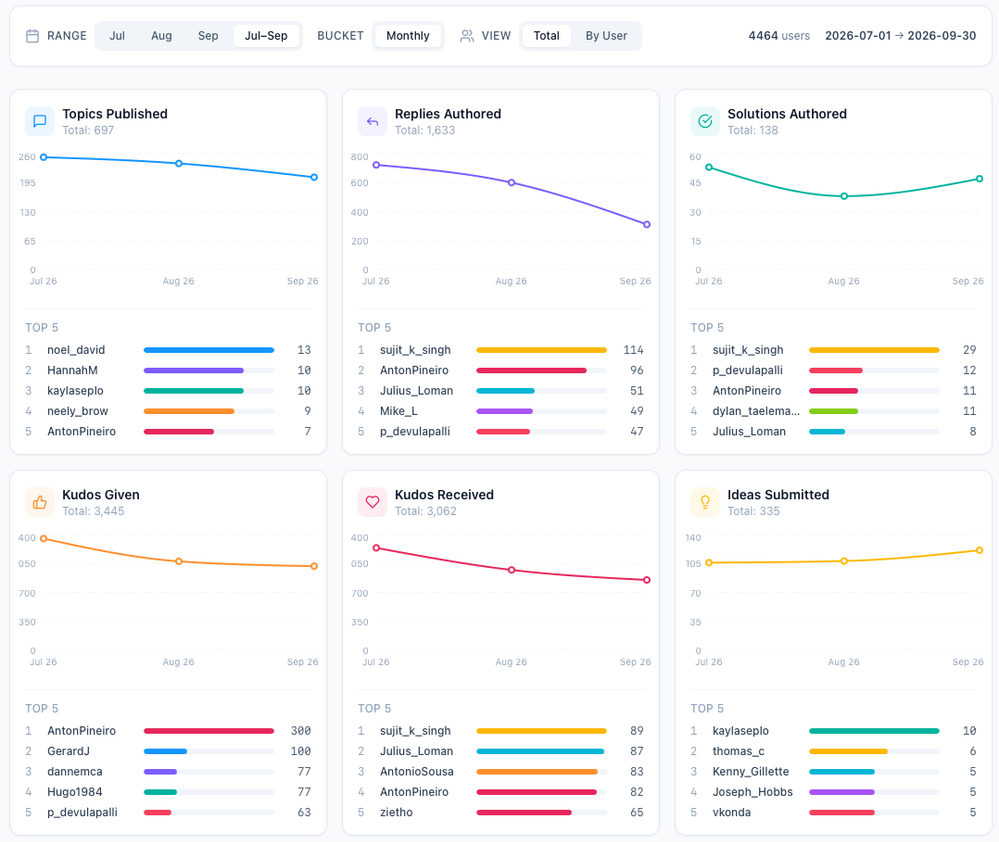Click kaylaseplo in Ideas Submitted top 5

click(x=740, y=731)
